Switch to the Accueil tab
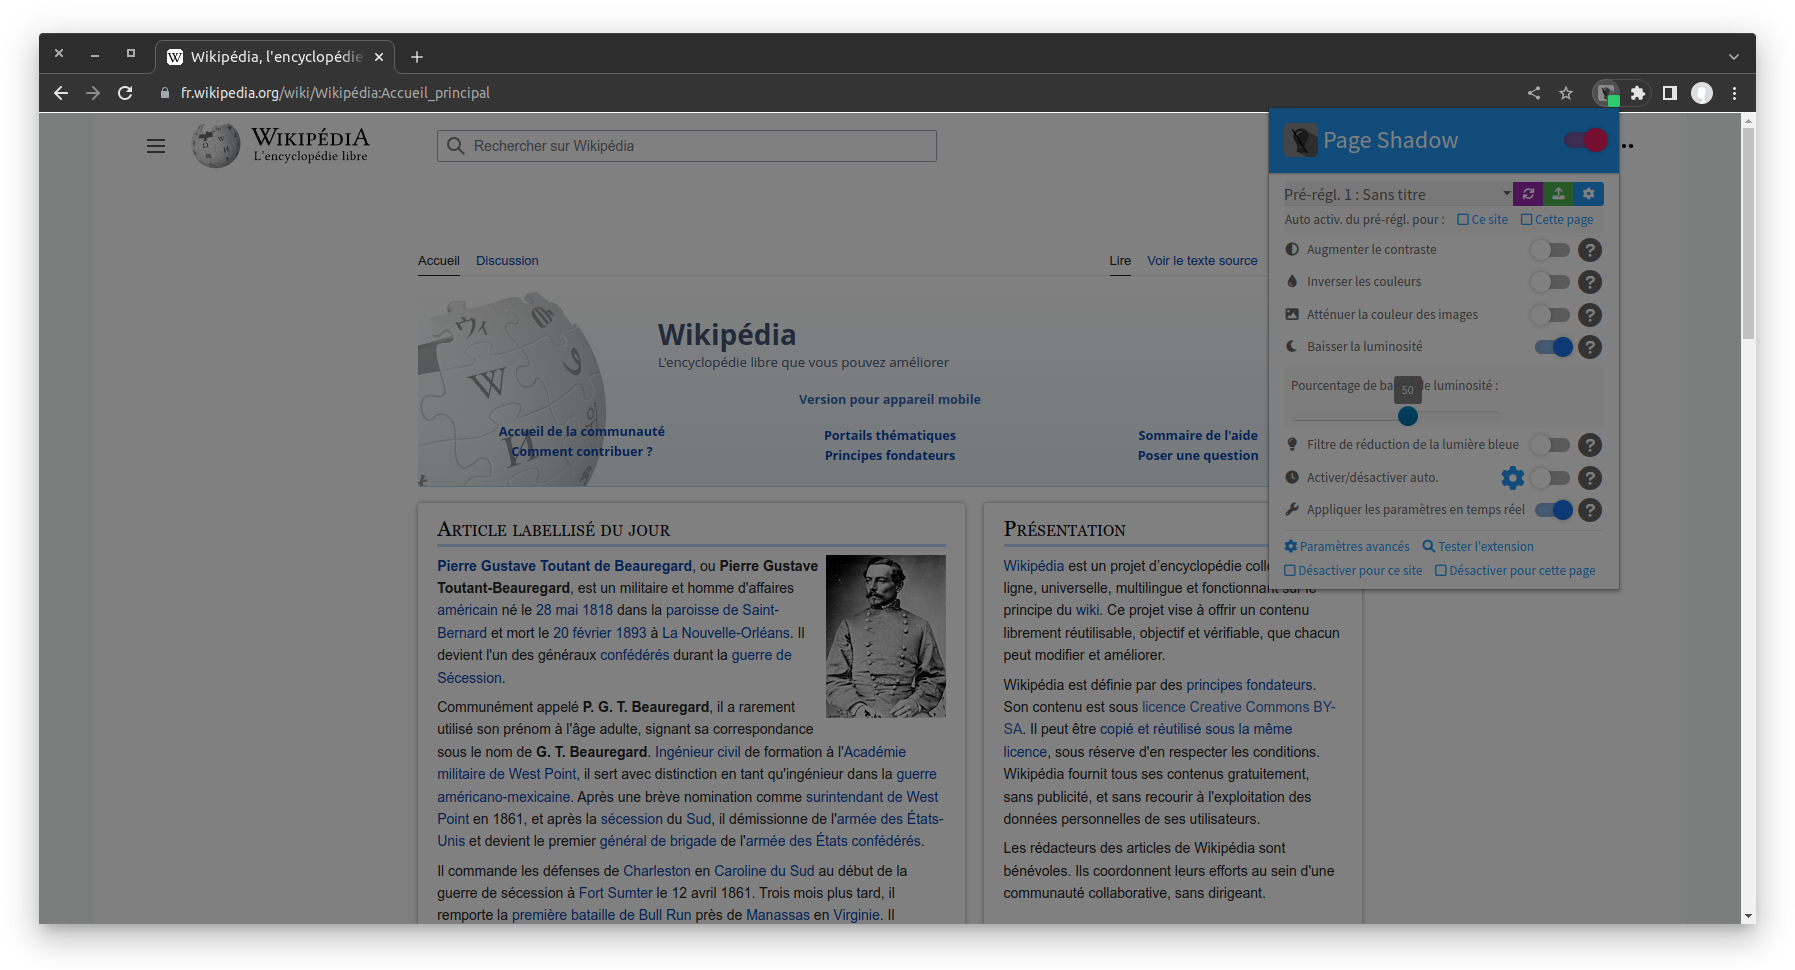This screenshot has height=970, width=1795. (439, 261)
